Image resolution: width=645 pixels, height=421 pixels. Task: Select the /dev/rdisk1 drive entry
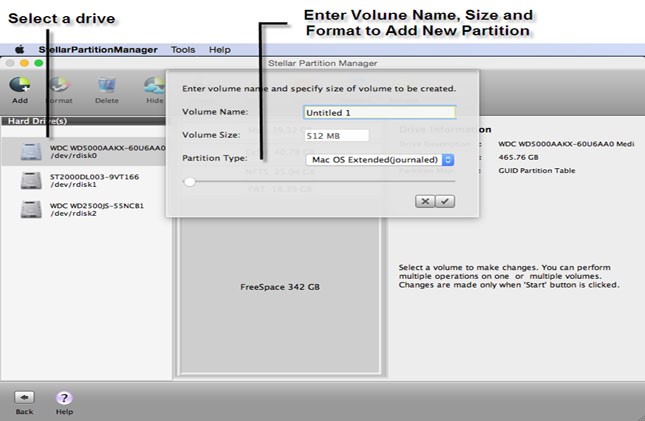86,180
